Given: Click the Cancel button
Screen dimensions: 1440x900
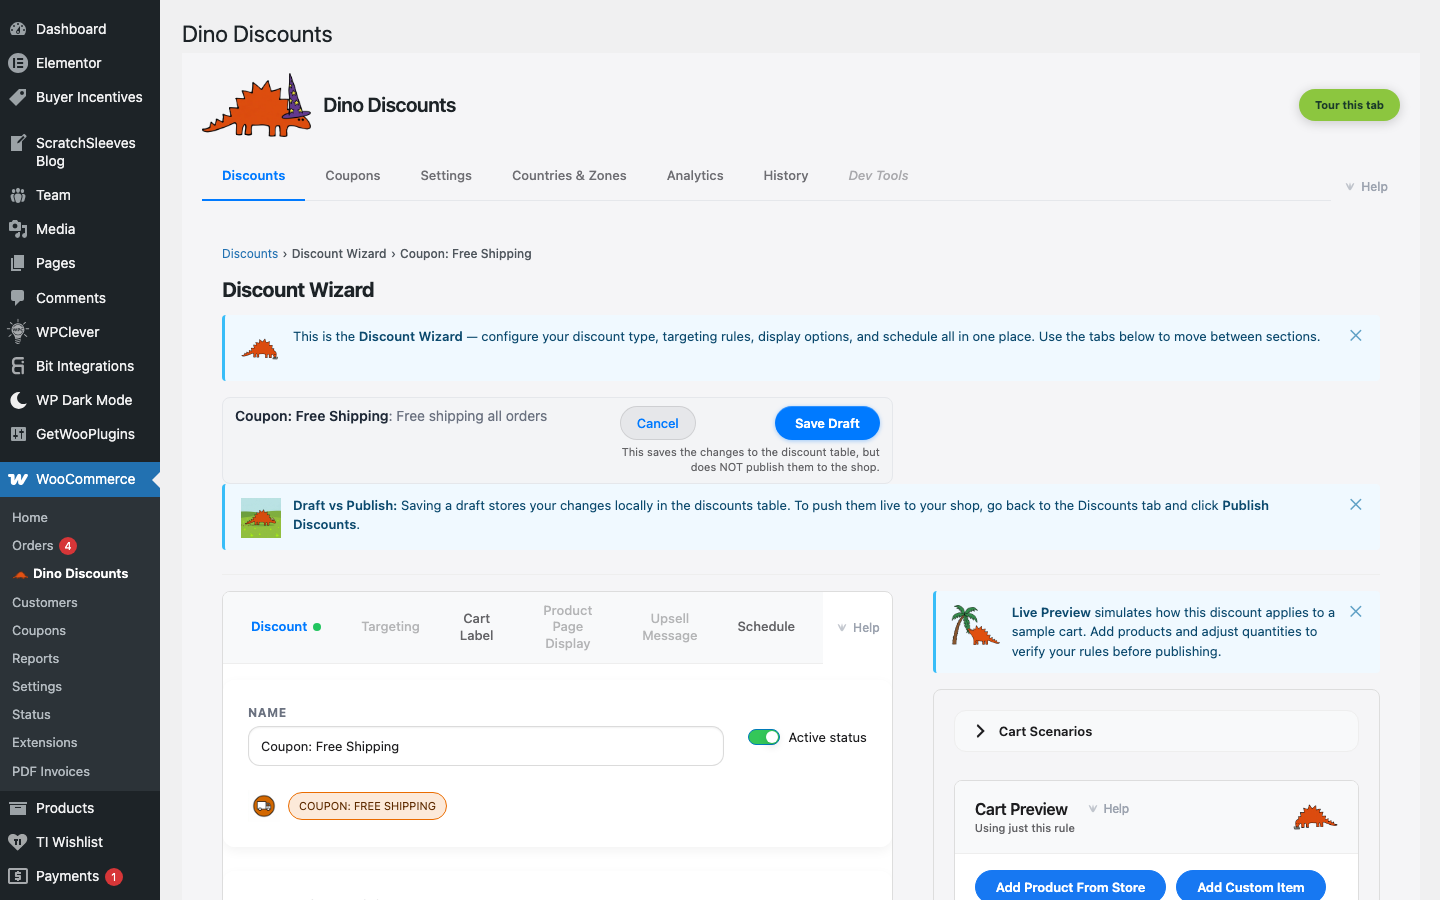Looking at the screenshot, I should [658, 423].
